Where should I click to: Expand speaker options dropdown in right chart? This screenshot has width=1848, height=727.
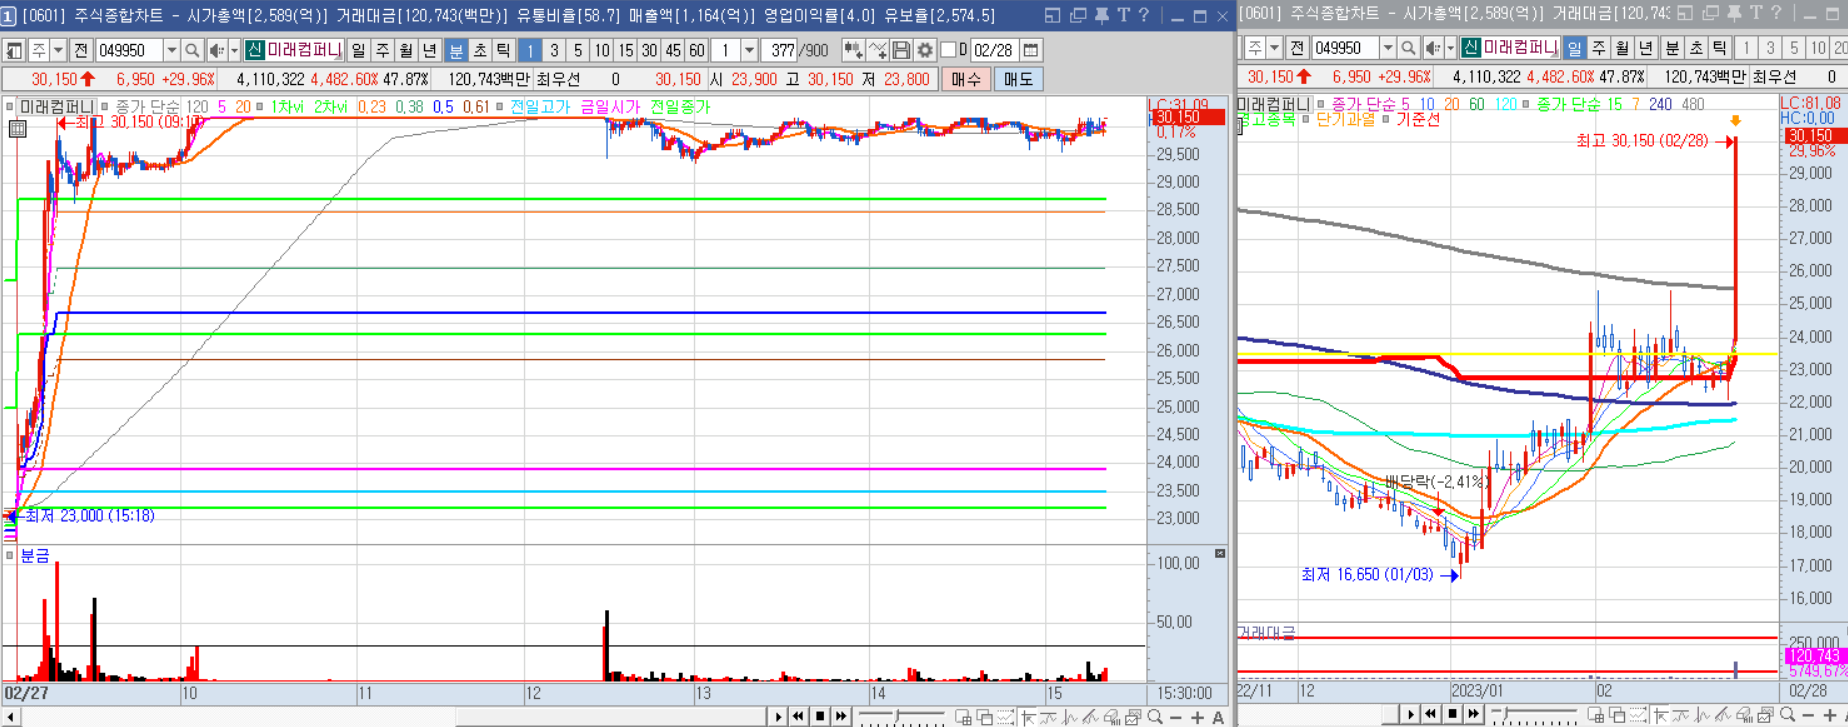(x=1450, y=48)
